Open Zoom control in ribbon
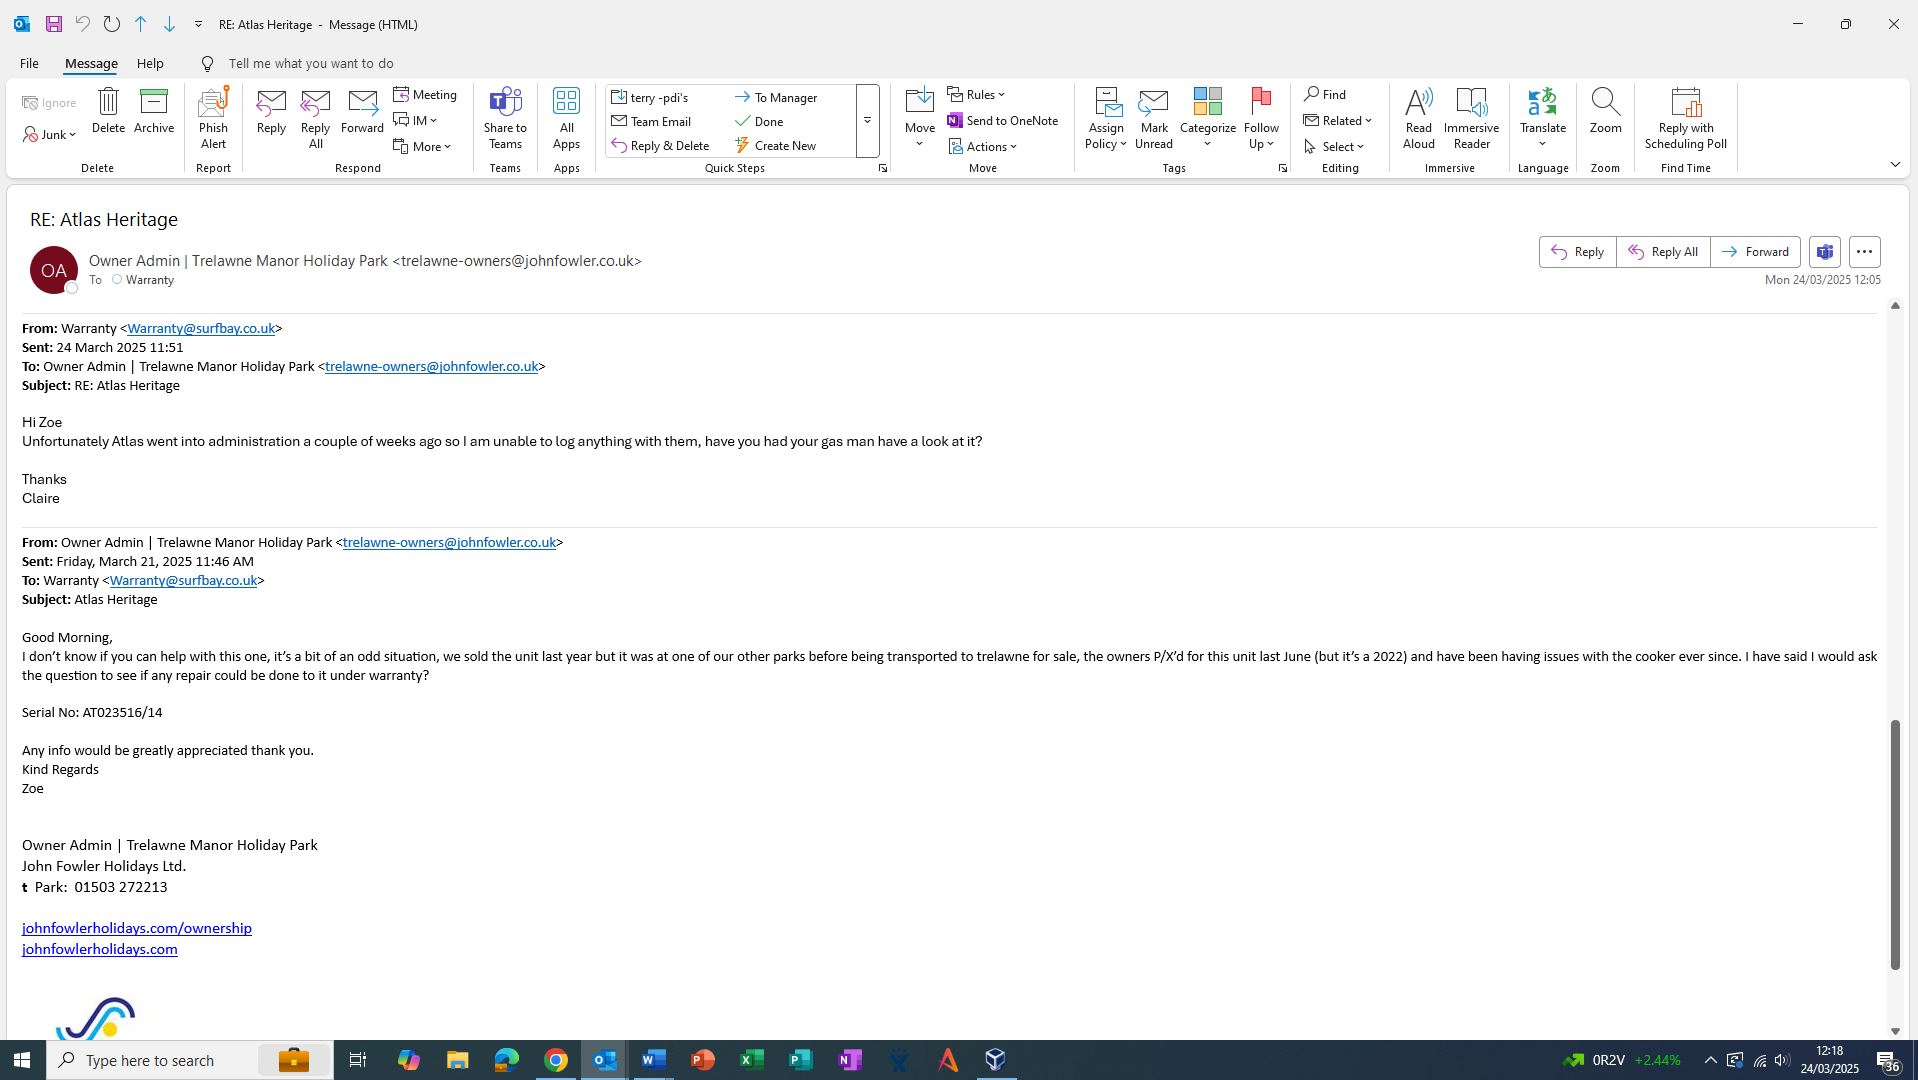 tap(1605, 111)
